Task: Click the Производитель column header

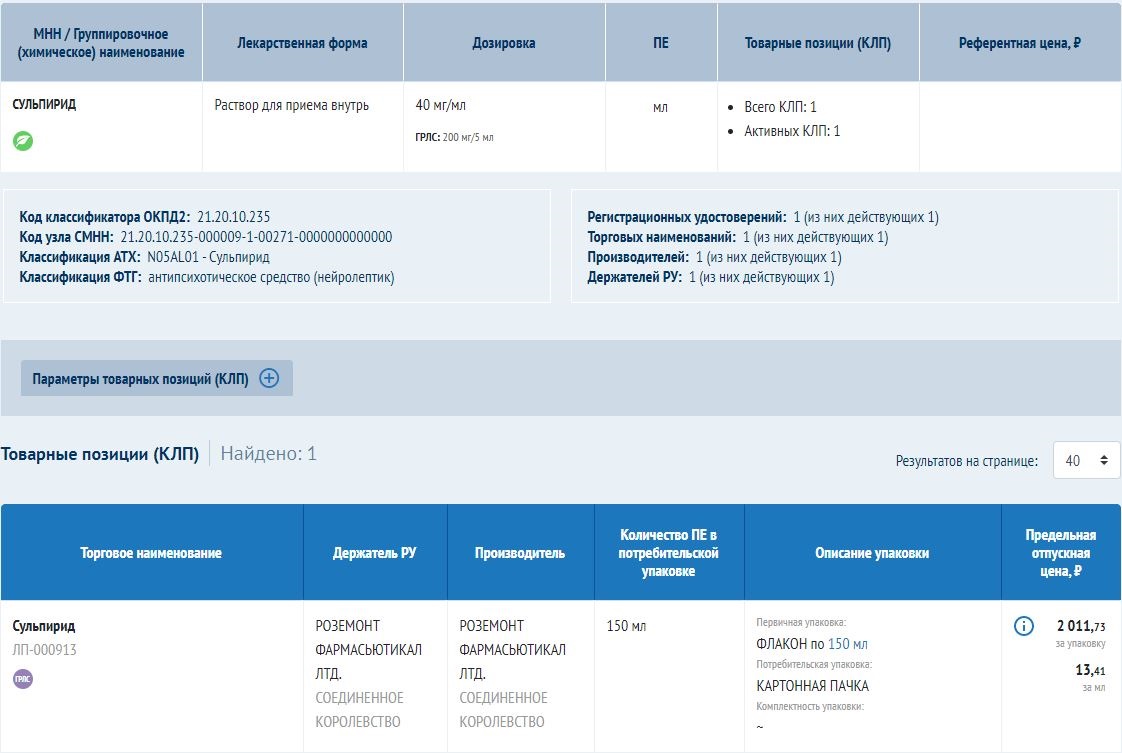Action: [x=520, y=553]
